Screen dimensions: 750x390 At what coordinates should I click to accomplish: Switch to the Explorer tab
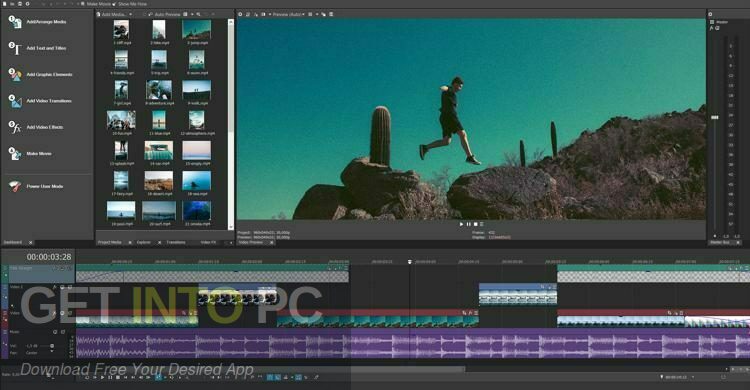143,243
